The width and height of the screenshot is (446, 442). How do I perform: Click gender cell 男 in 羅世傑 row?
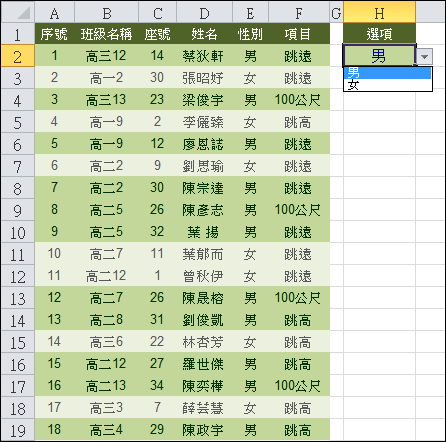tap(250, 364)
